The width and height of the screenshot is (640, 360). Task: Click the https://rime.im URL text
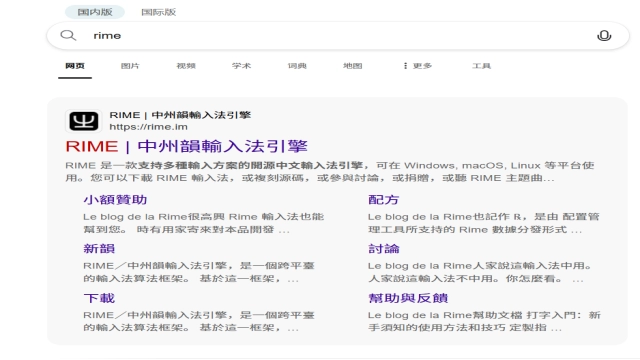(x=149, y=127)
